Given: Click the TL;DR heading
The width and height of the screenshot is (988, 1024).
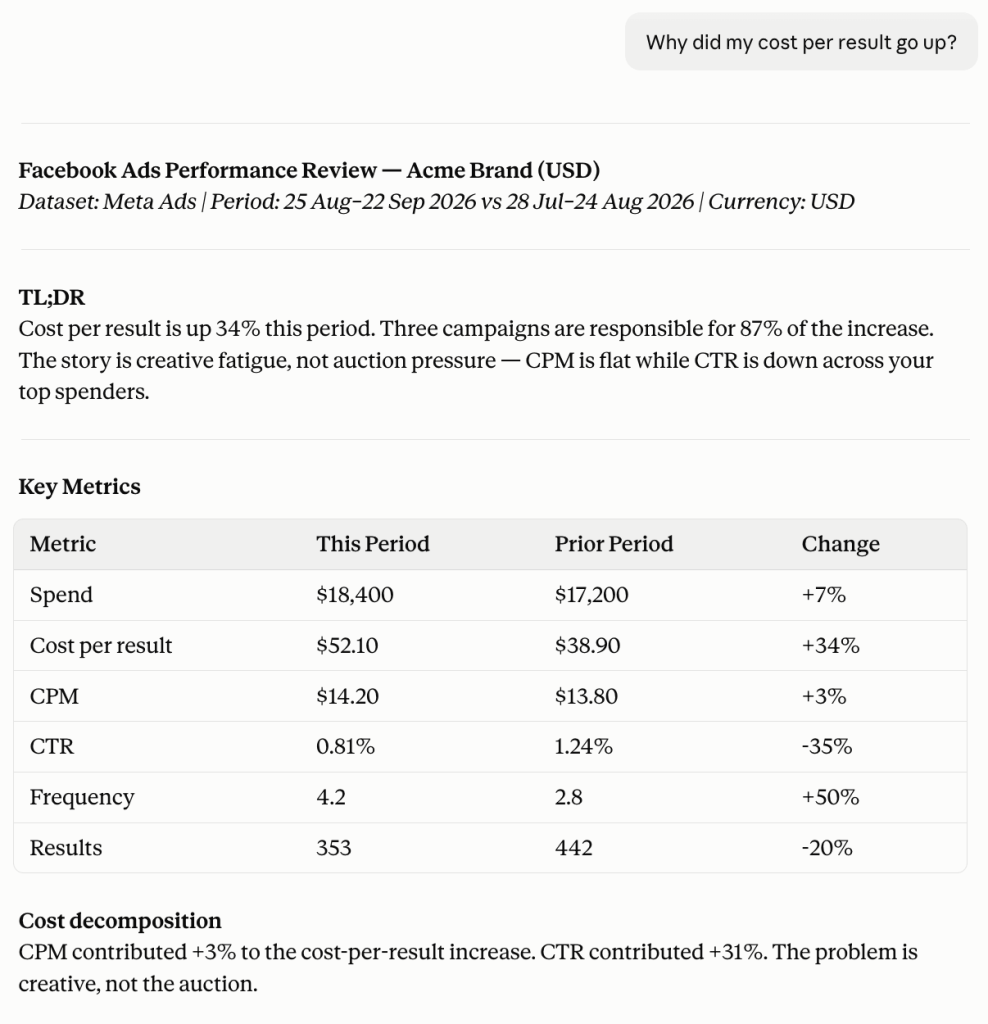Looking at the screenshot, I should point(52,297).
